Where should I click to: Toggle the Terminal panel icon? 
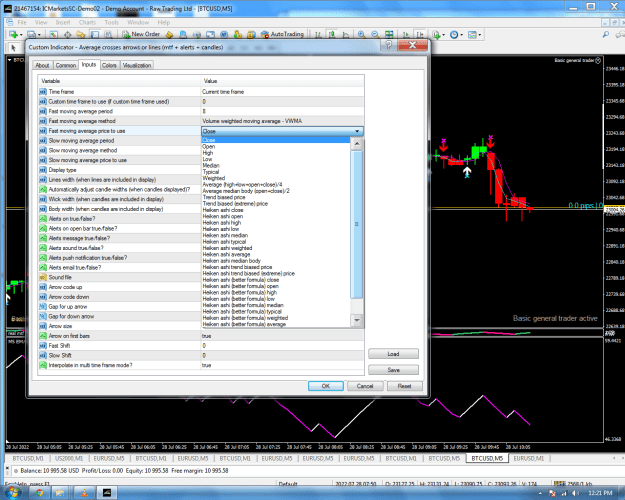[94, 35]
